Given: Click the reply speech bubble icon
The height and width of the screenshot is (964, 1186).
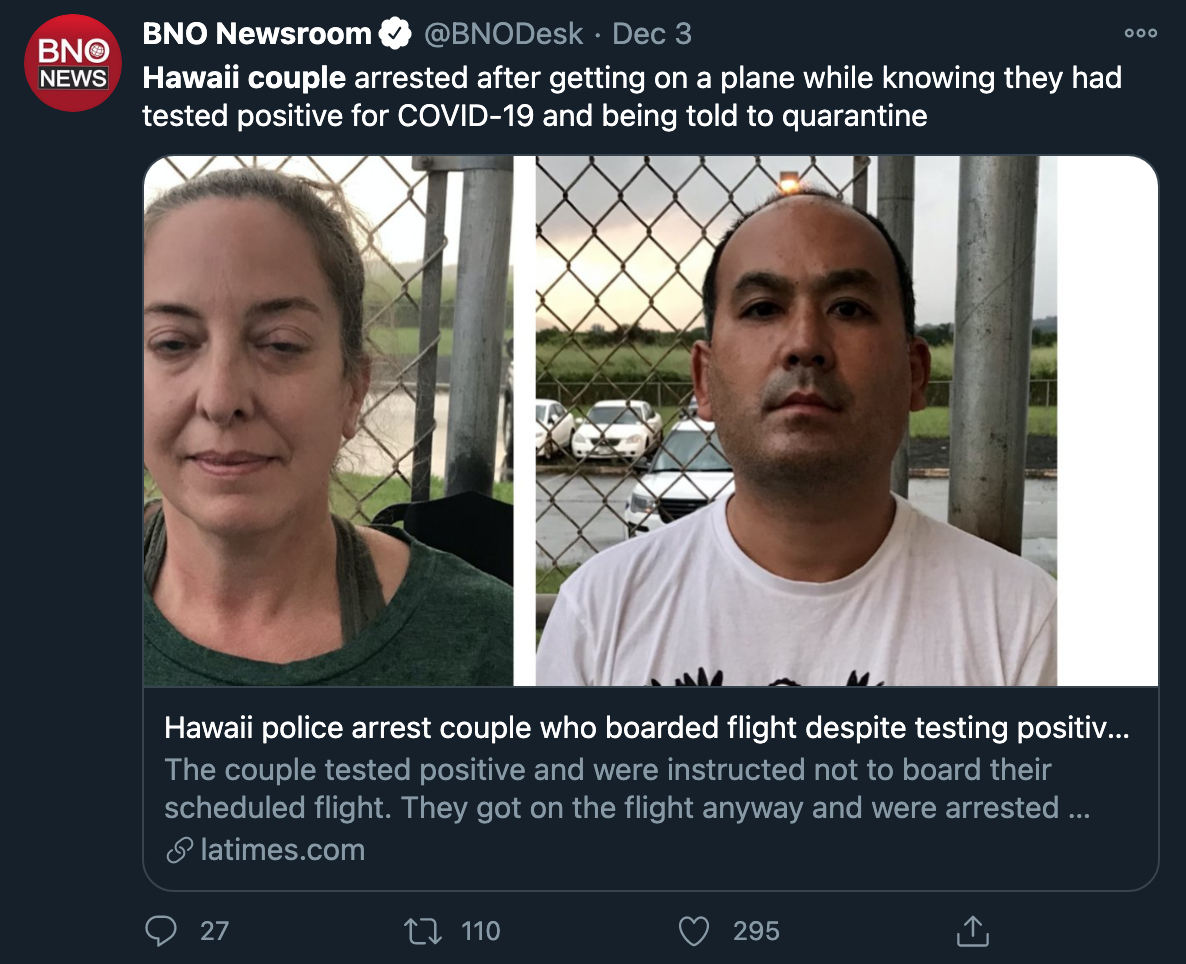Looking at the screenshot, I should (x=160, y=931).
